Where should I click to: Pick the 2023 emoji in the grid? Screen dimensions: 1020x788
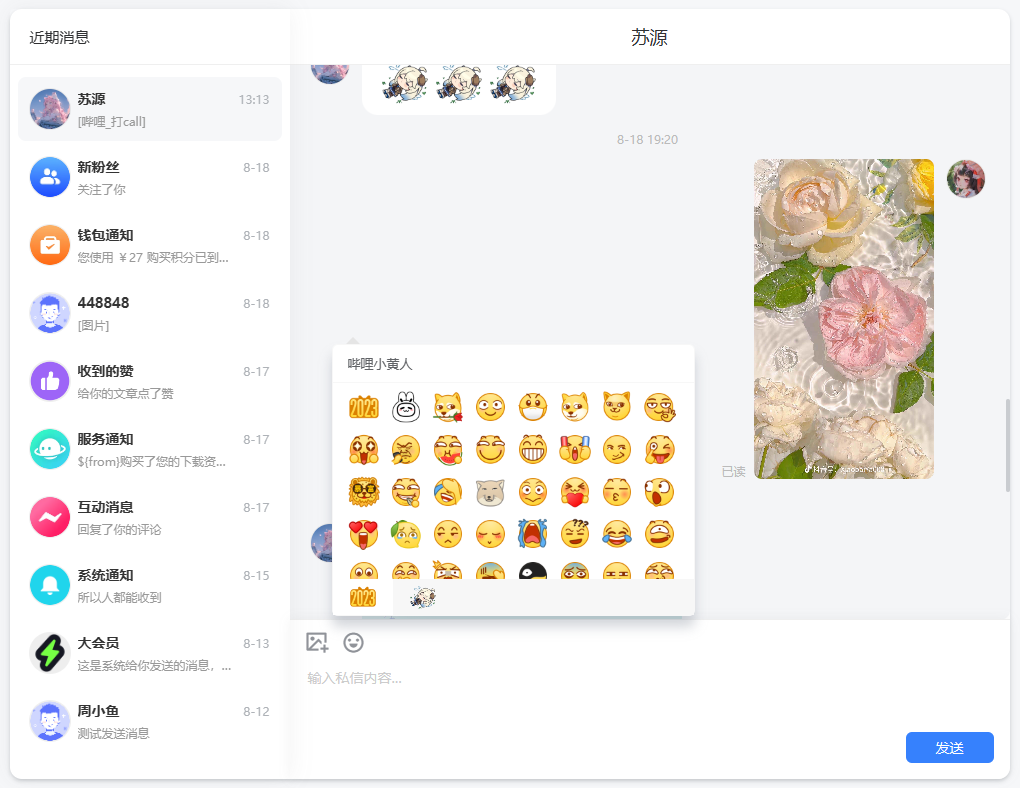pos(364,407)
